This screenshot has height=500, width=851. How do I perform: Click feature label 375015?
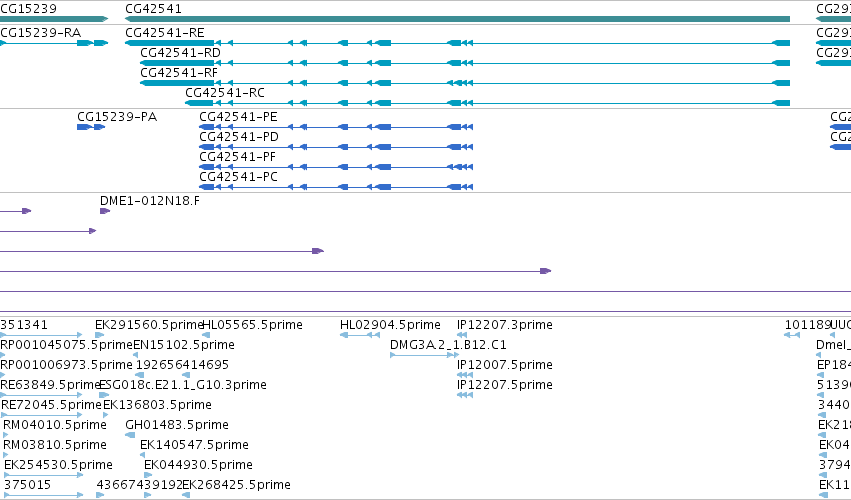pyautogui.click(x=28, y=485)
